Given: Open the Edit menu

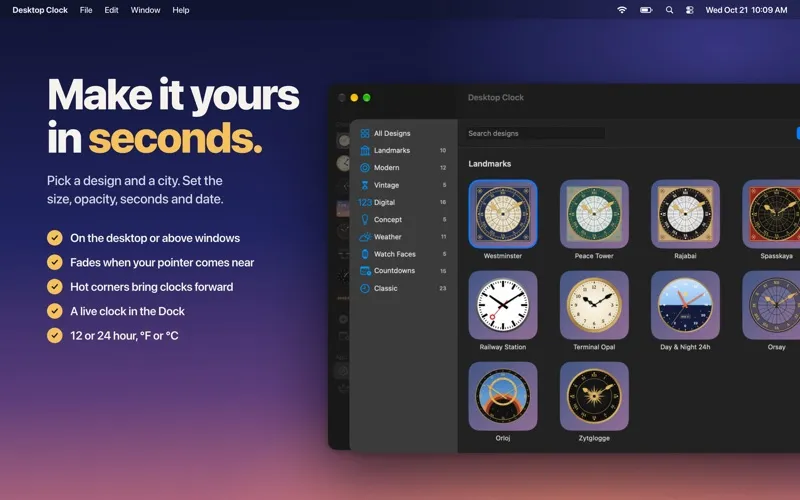Looking at the screenshot, I should coord(111,10).
